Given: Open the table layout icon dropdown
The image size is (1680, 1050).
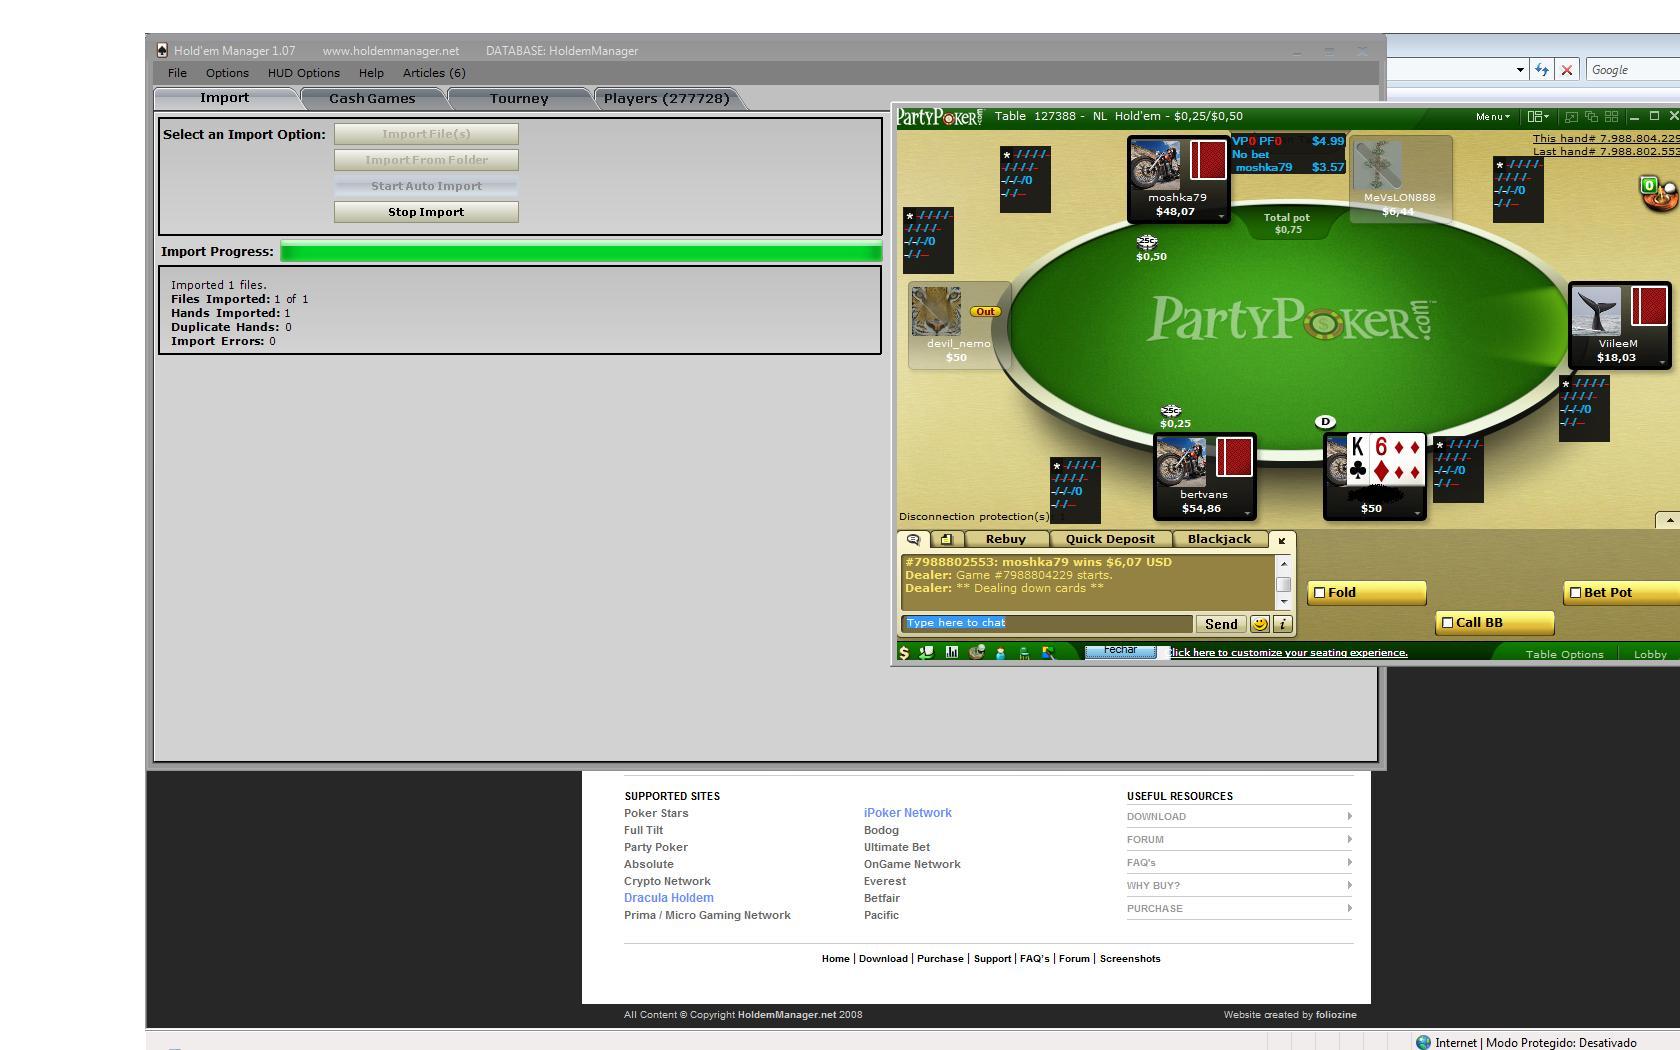Looking at the screenshot, I should (x=1538, y=117).
